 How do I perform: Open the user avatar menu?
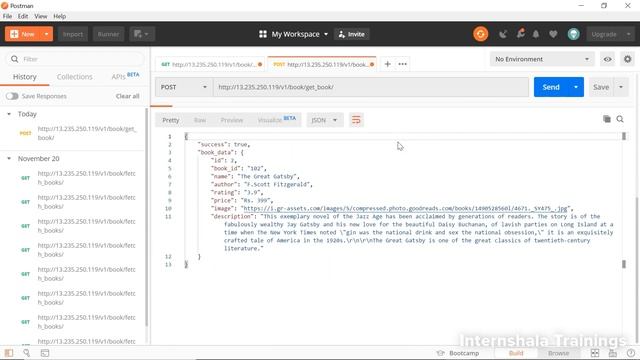(573, 34)
